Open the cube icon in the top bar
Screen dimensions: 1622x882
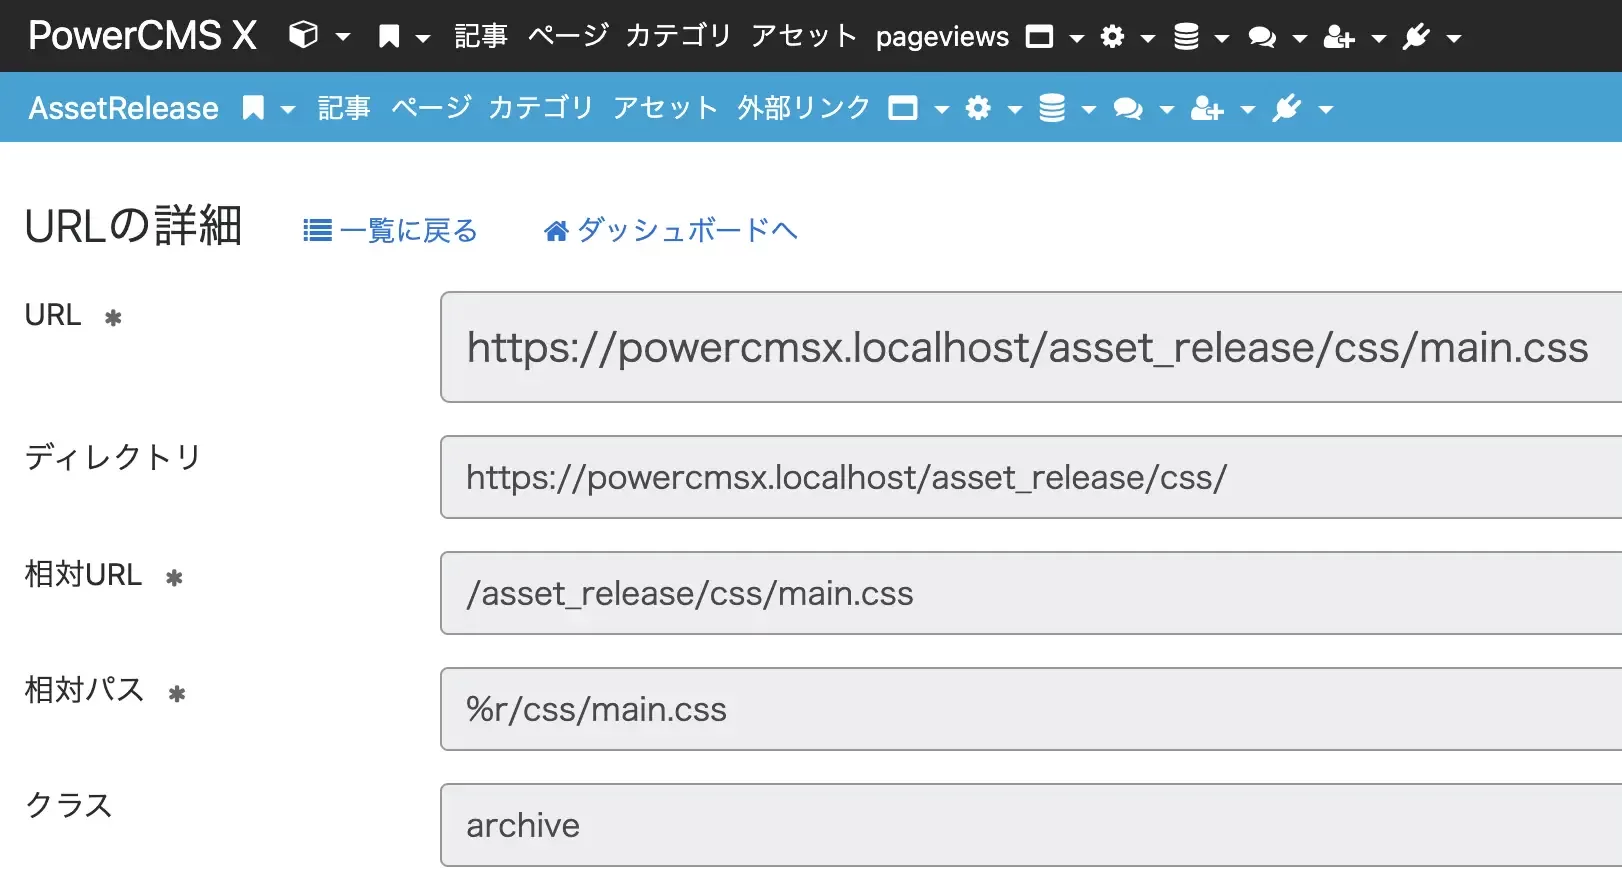pos(303,36)
